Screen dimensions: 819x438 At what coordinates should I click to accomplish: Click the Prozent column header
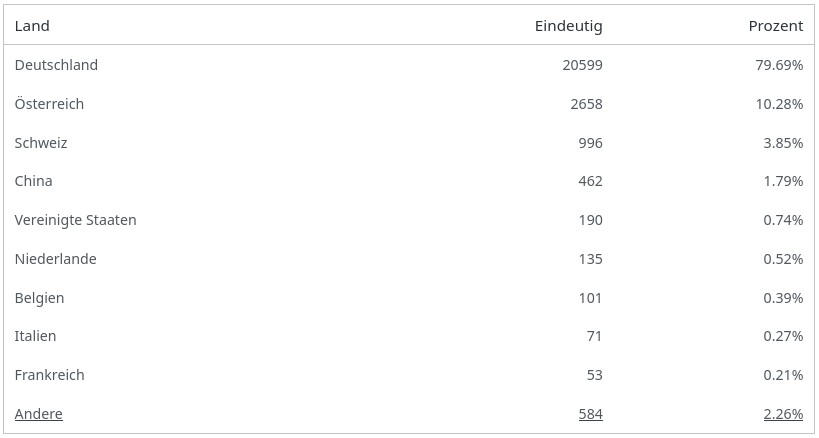775,26
